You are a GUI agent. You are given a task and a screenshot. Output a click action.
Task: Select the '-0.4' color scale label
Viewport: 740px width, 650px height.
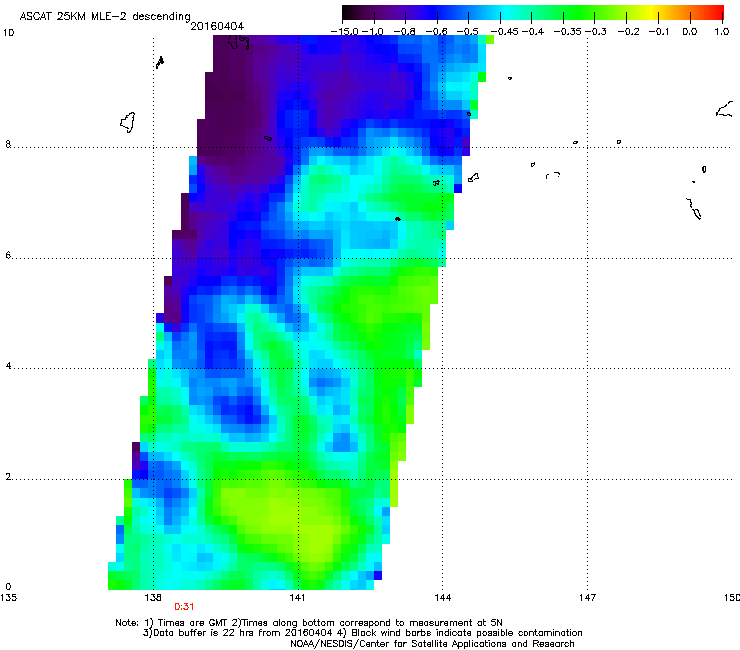[x=533, y=32]
